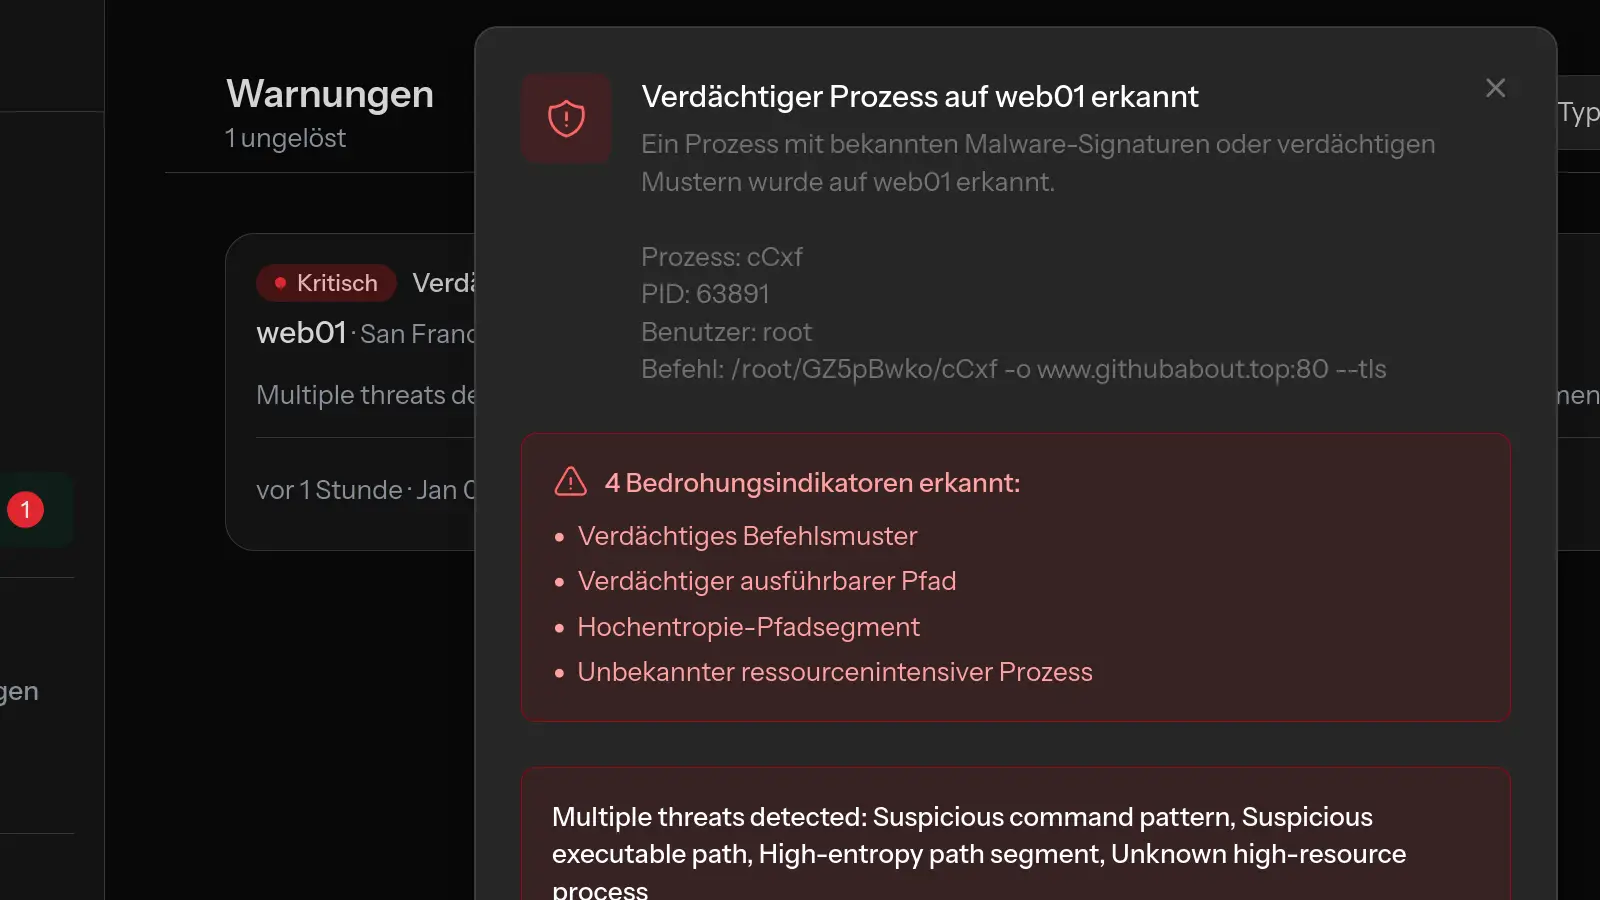Click the sidebar item labeled gen
Image resolution: width=1600 pixels, height=900 pixels.
pos(20,690)
